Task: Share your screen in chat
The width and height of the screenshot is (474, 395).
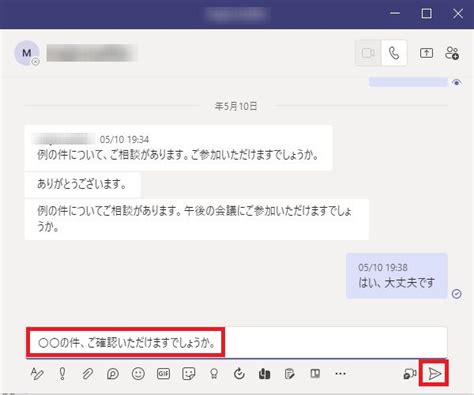Action: (426, 53)
